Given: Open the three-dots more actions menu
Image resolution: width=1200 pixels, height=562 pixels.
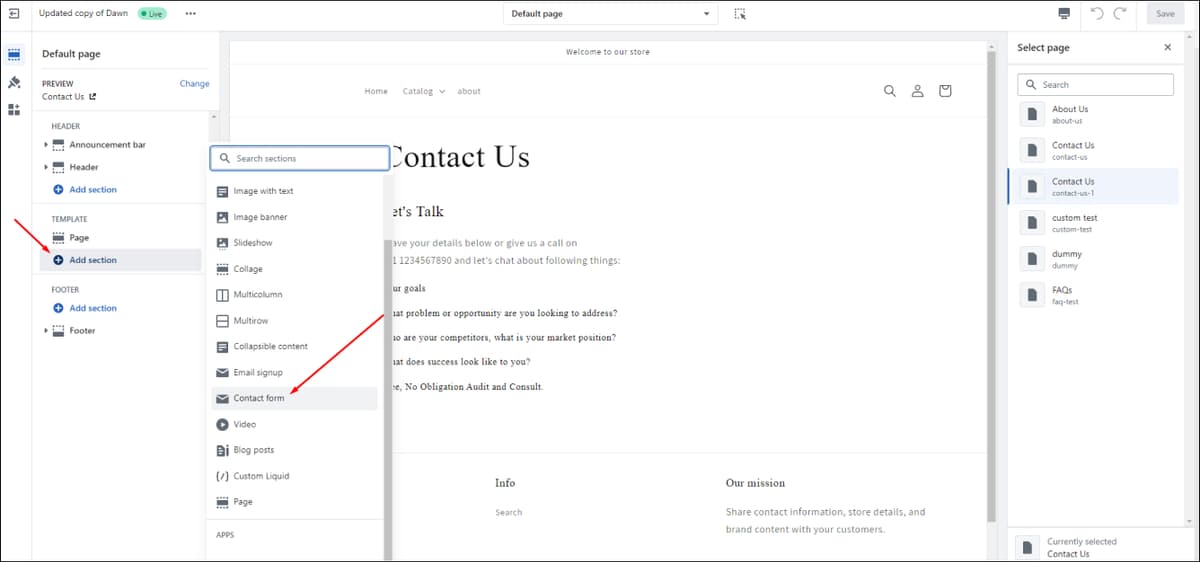Looking at the screenshot, I should [190, 13].
